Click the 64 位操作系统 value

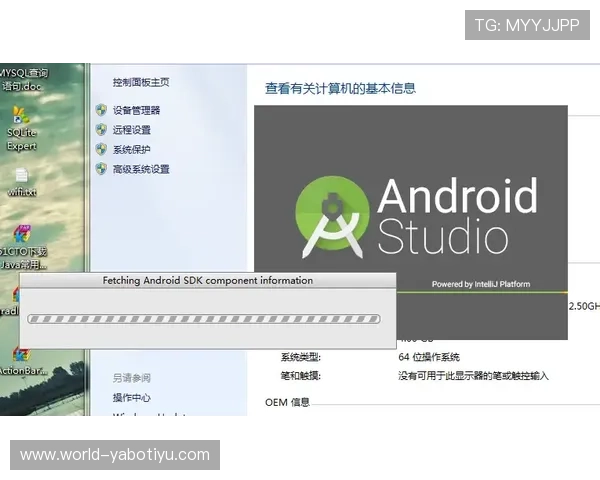click(429, 357)
